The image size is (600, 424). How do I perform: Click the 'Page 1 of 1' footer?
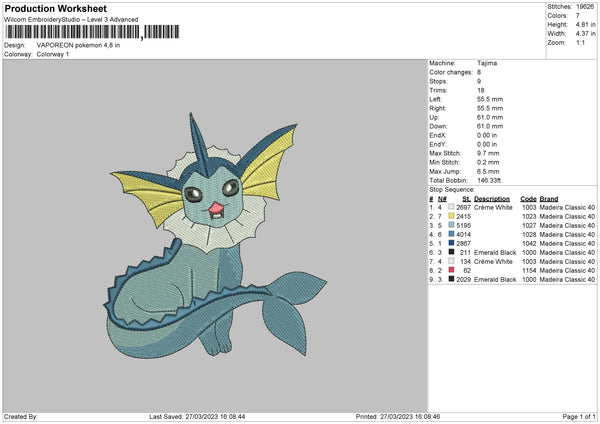point(579,416)
